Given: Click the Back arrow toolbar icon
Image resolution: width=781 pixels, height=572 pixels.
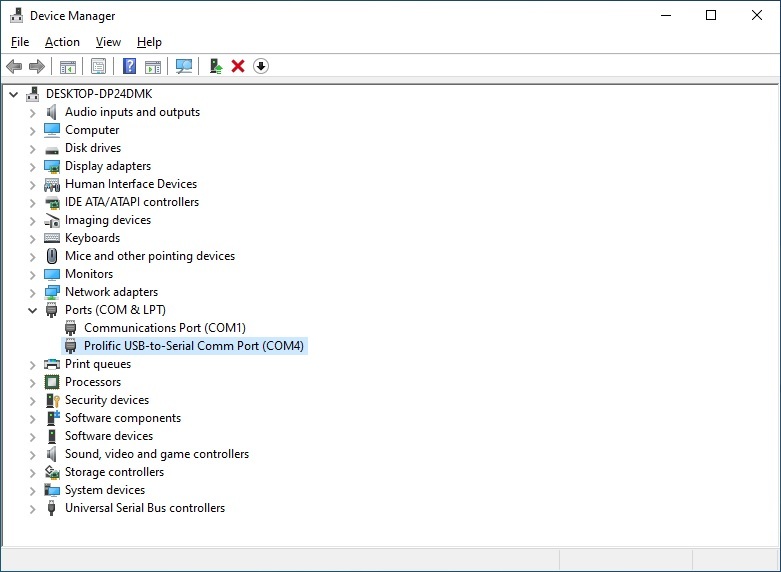Looking at the screenshot, I should [x=14, y=66].
